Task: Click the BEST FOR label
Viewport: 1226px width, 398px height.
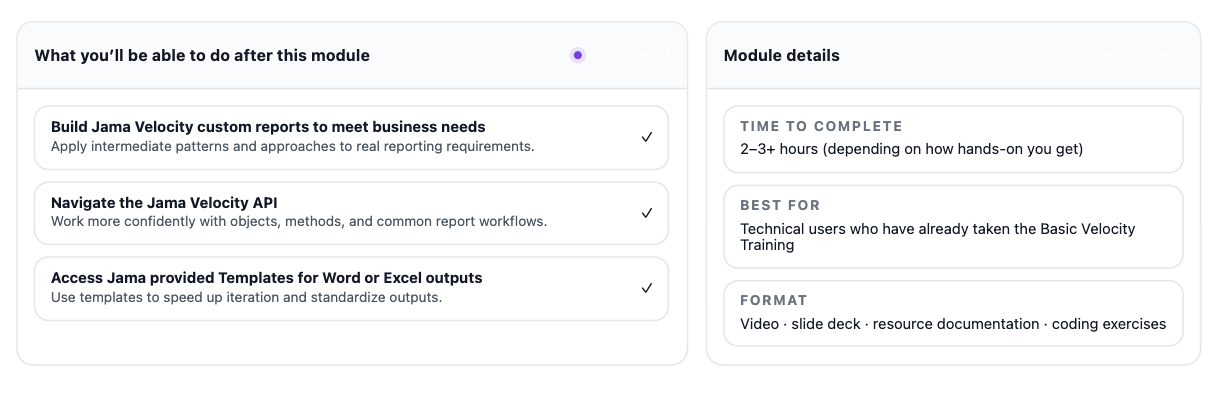Action: click(x=780, y=205)
